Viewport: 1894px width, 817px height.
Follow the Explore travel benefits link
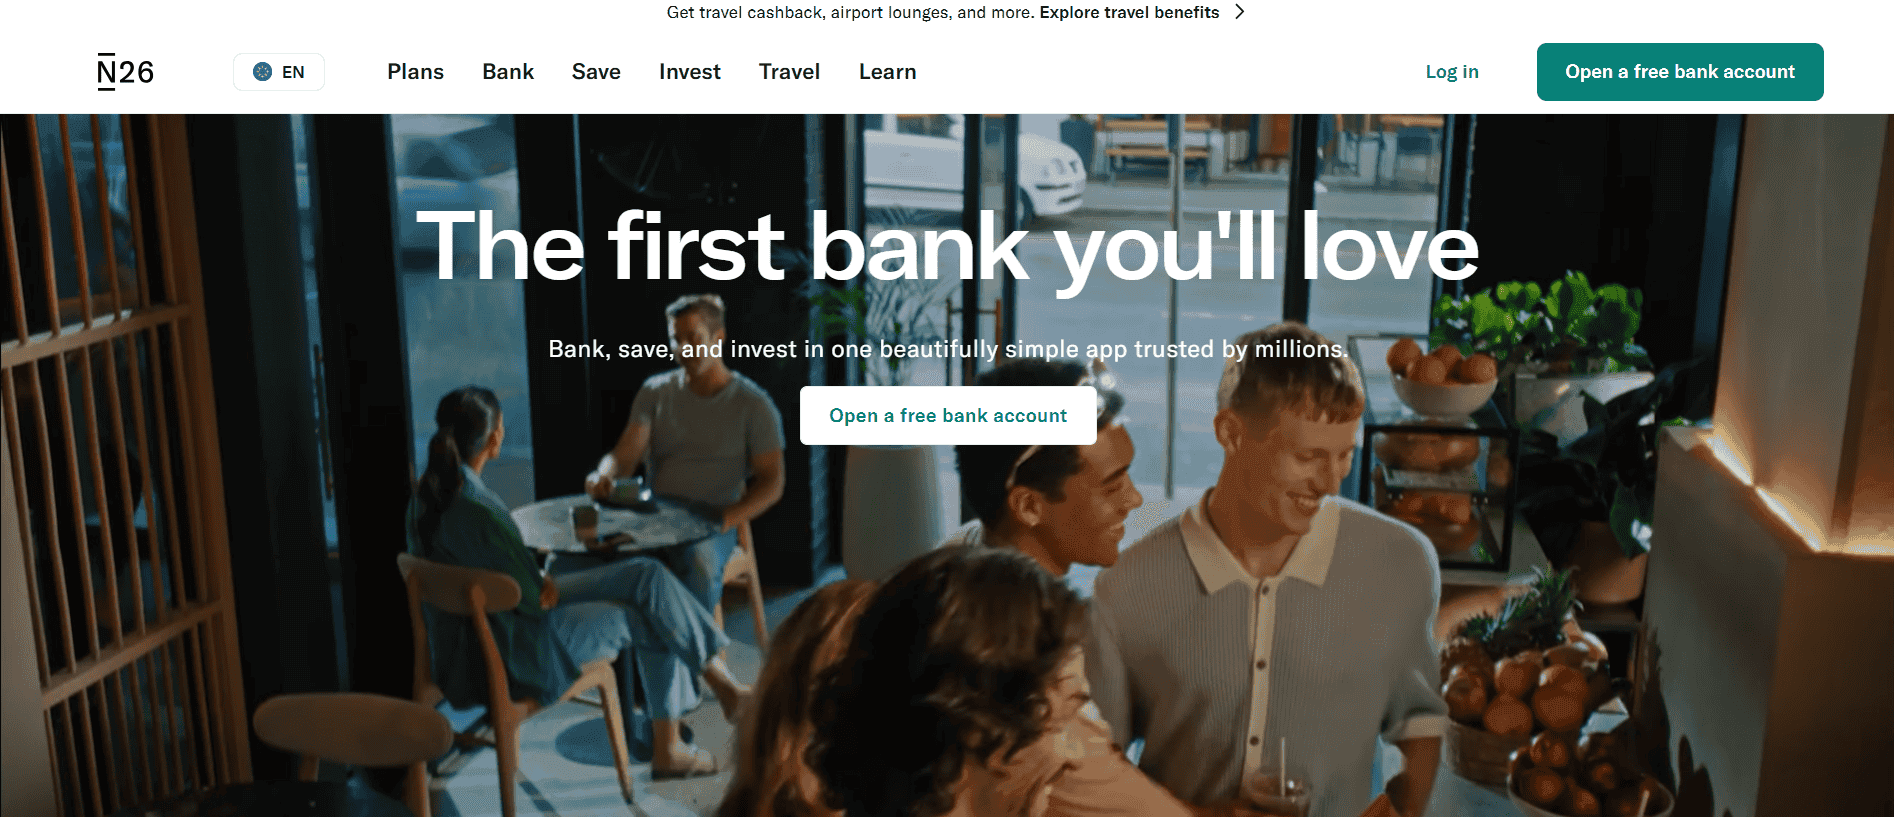pos(1129,12)
